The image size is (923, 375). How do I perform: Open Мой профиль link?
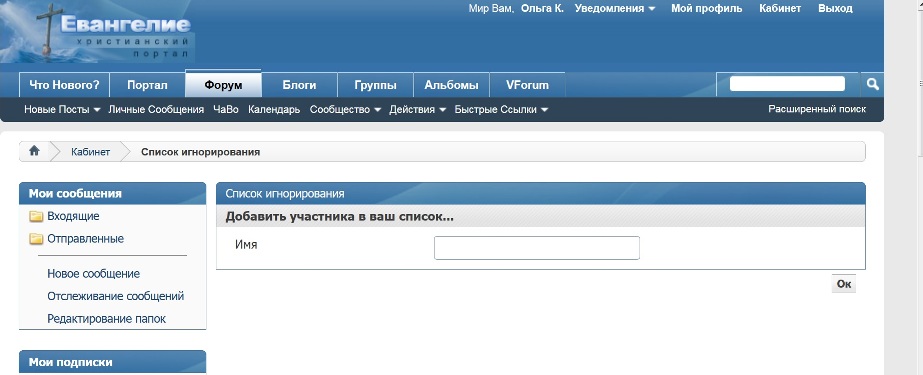pos(706,9)
